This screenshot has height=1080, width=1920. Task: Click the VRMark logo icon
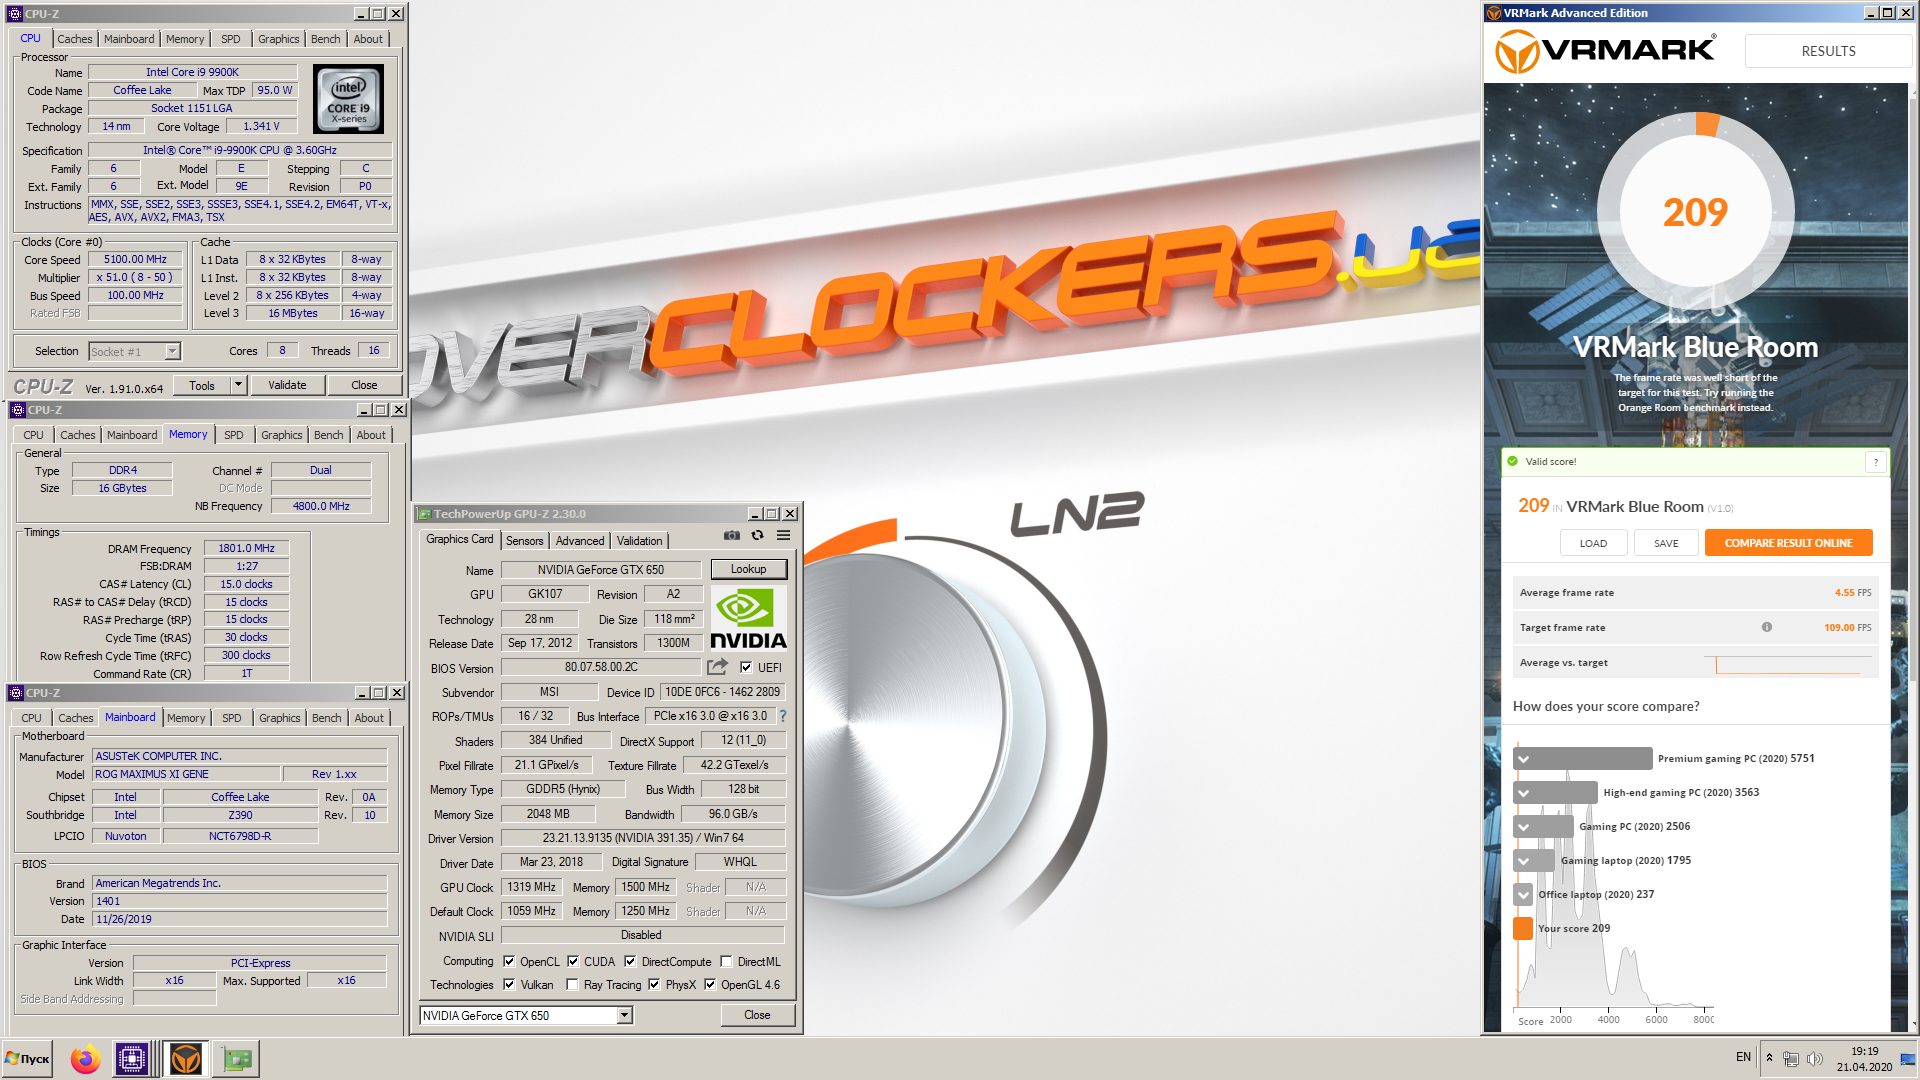tap(1516, 50)
